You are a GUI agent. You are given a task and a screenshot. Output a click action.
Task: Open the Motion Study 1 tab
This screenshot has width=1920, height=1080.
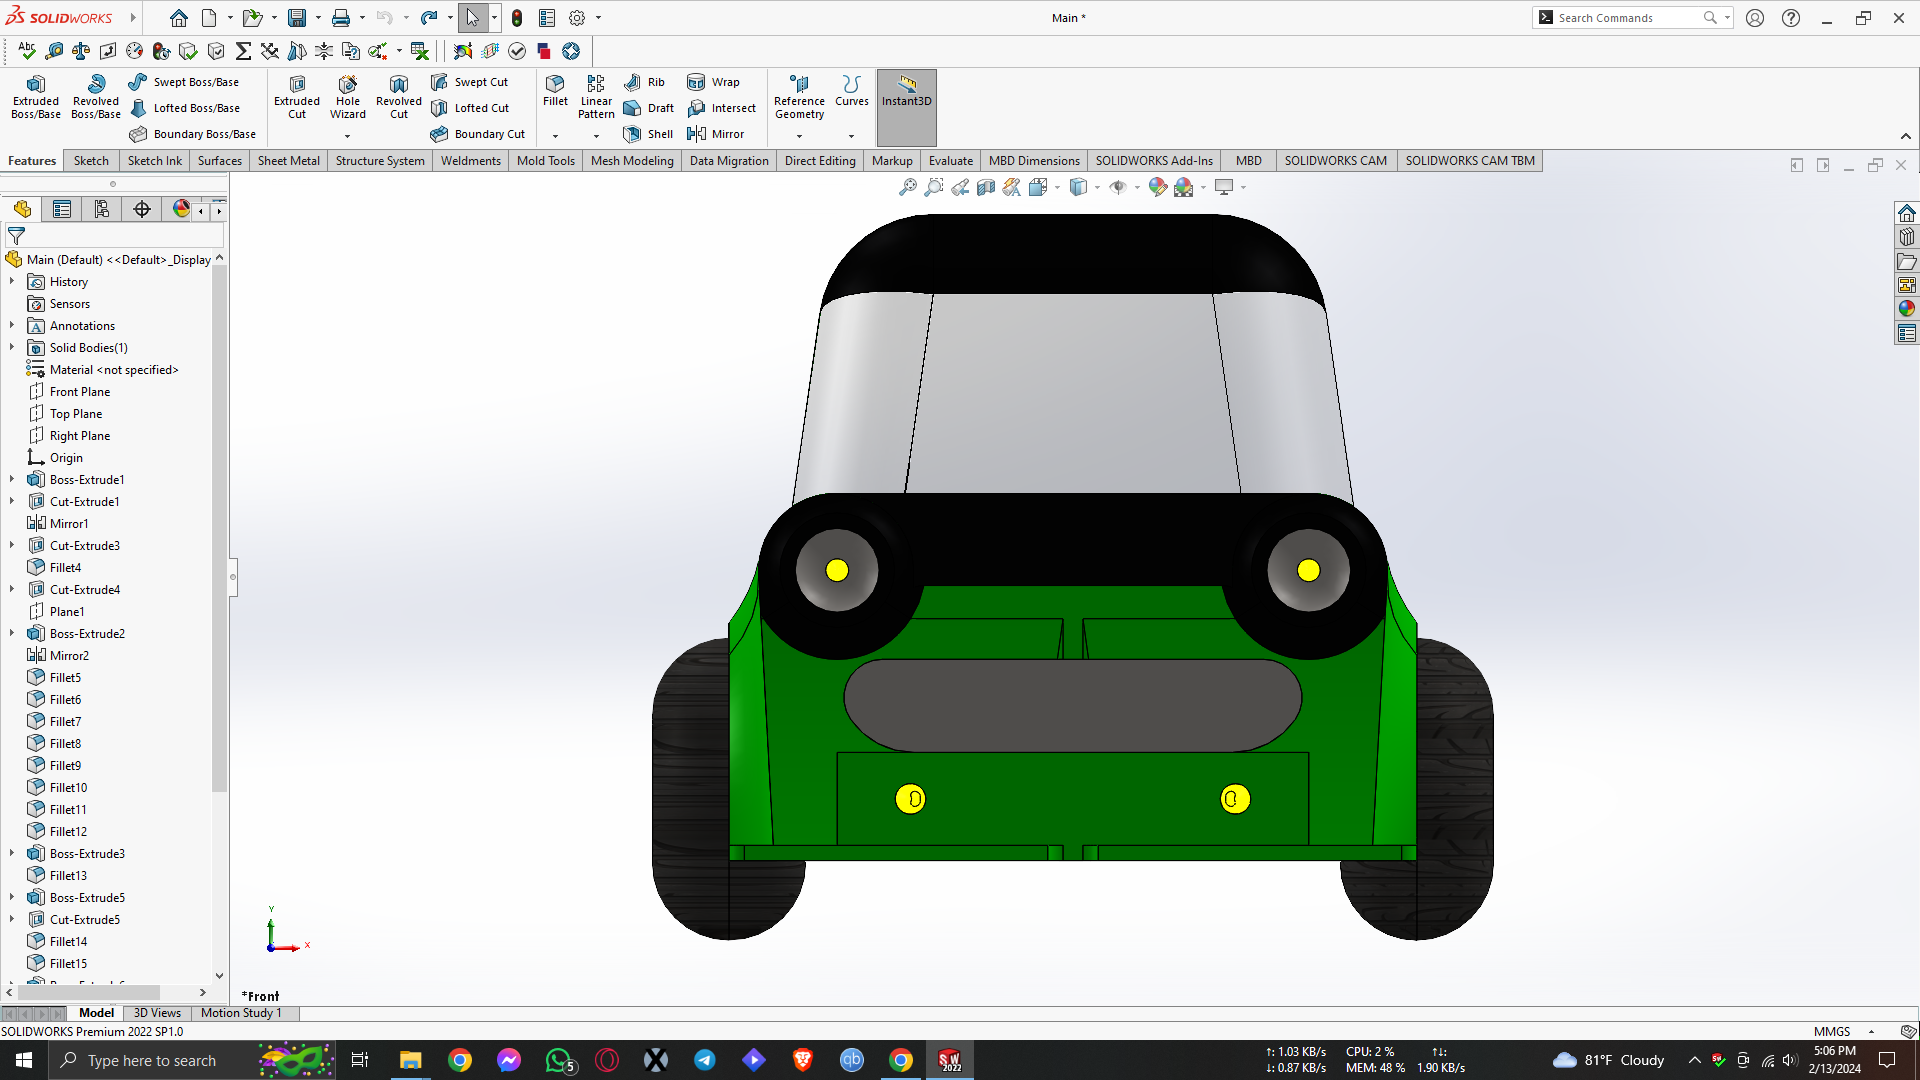(x=241, y=1013)
